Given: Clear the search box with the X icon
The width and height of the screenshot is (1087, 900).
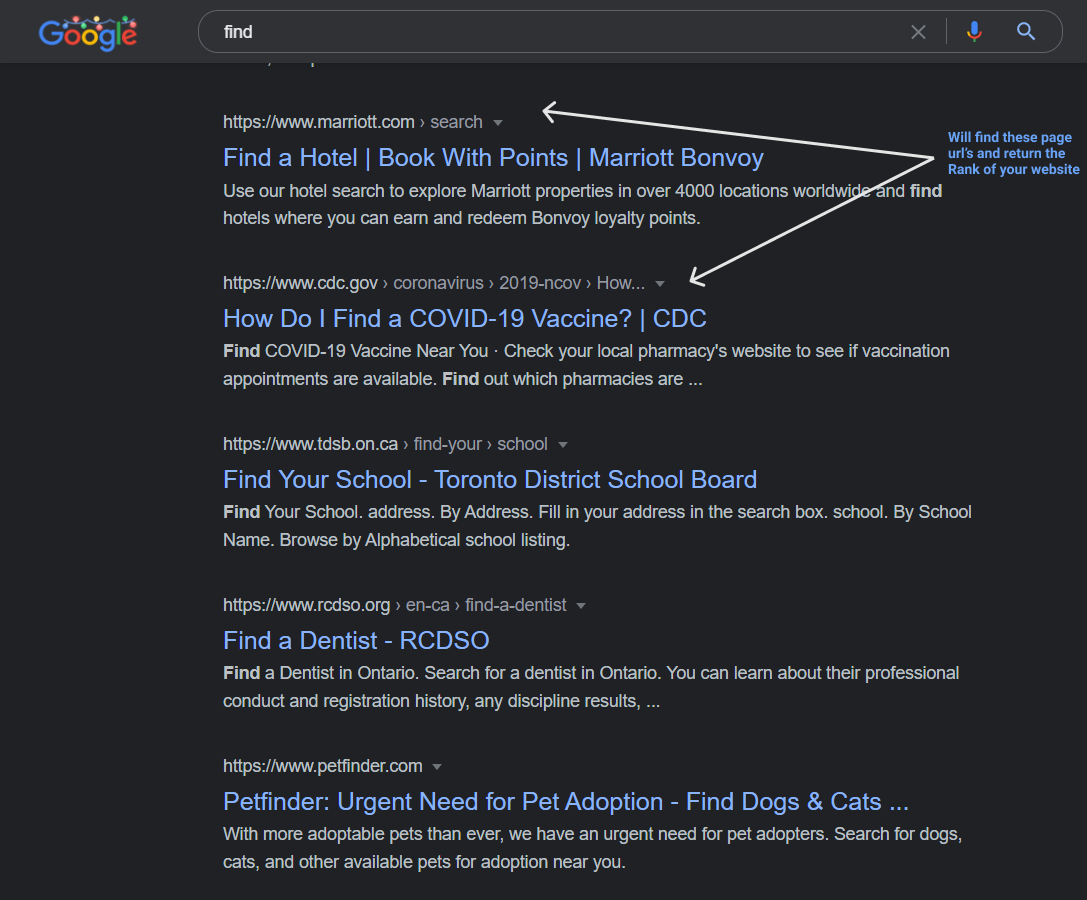Looking at the screenshot, I should [918, 31].
